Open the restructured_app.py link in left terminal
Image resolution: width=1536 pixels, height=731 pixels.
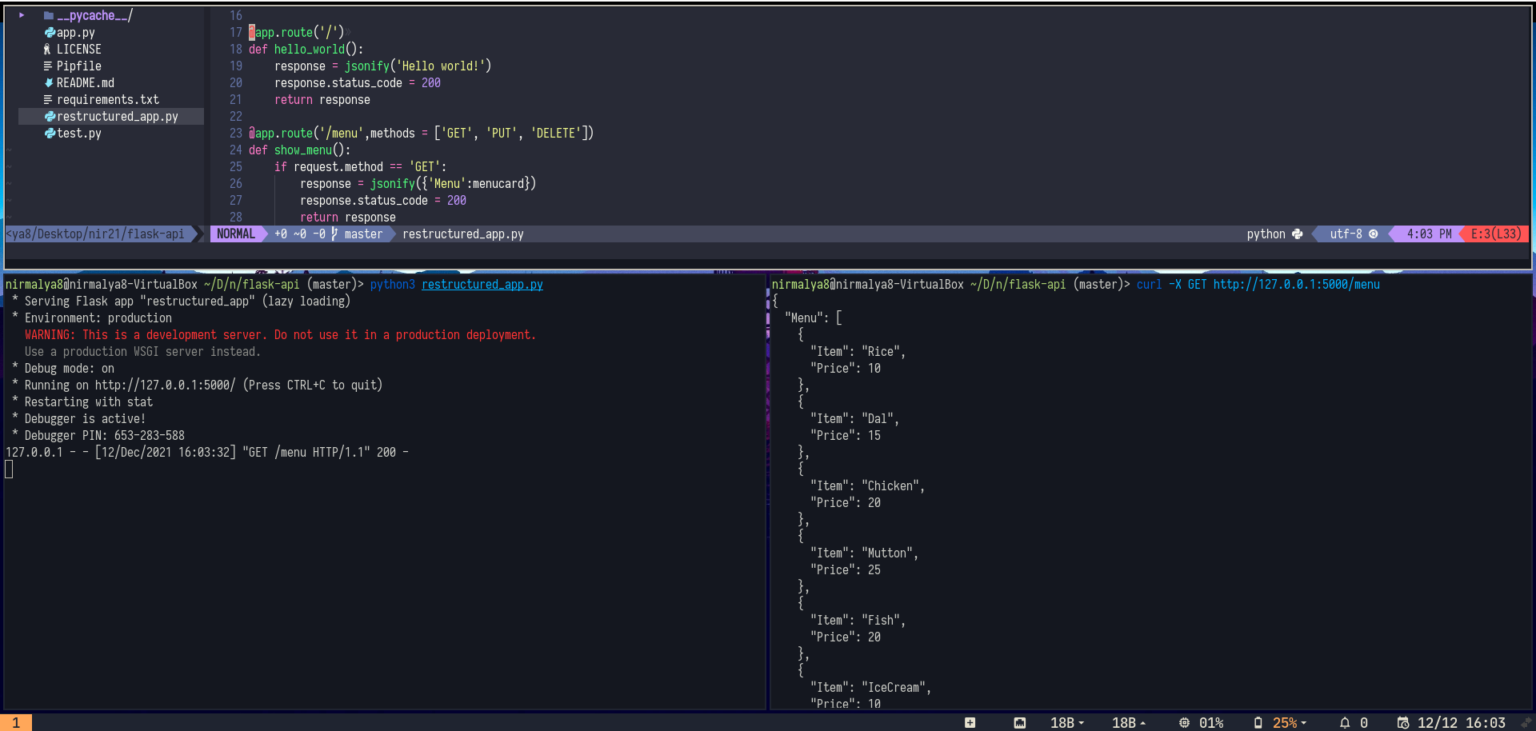[x=482, y=284]
